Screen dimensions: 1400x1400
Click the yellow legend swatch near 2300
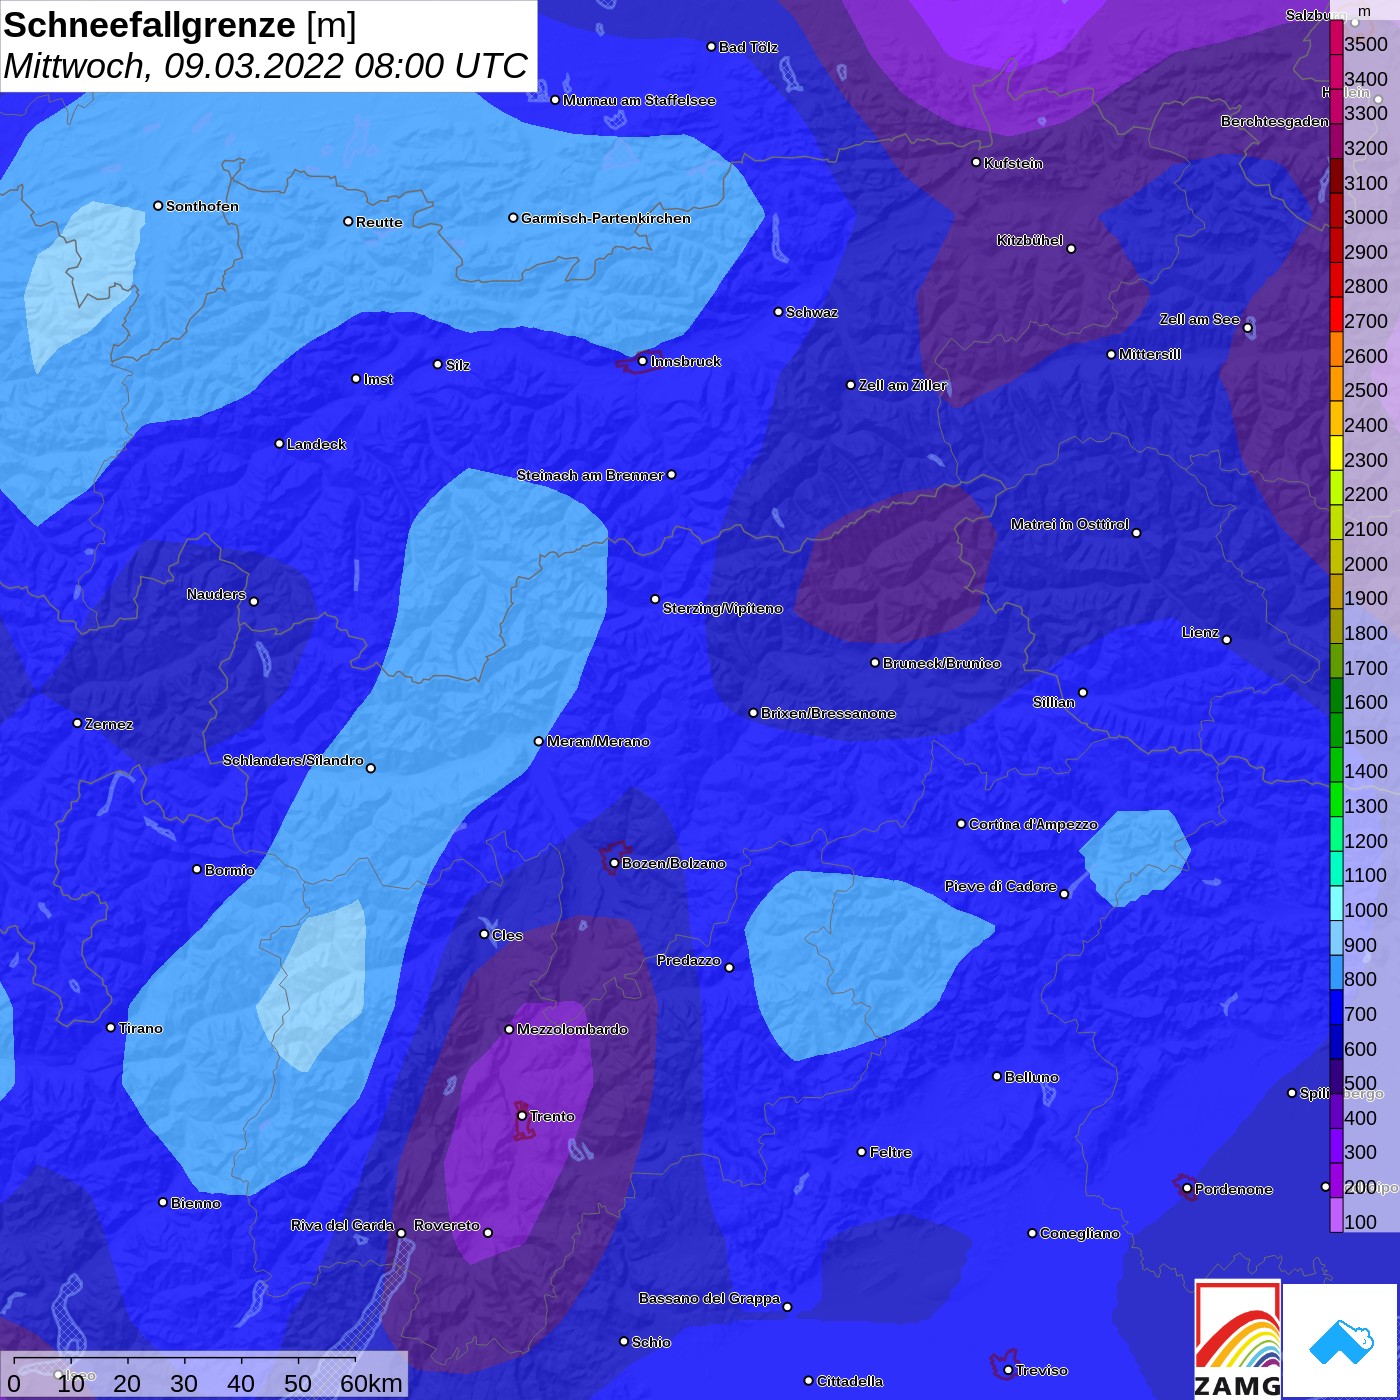tap(1336, 452)
